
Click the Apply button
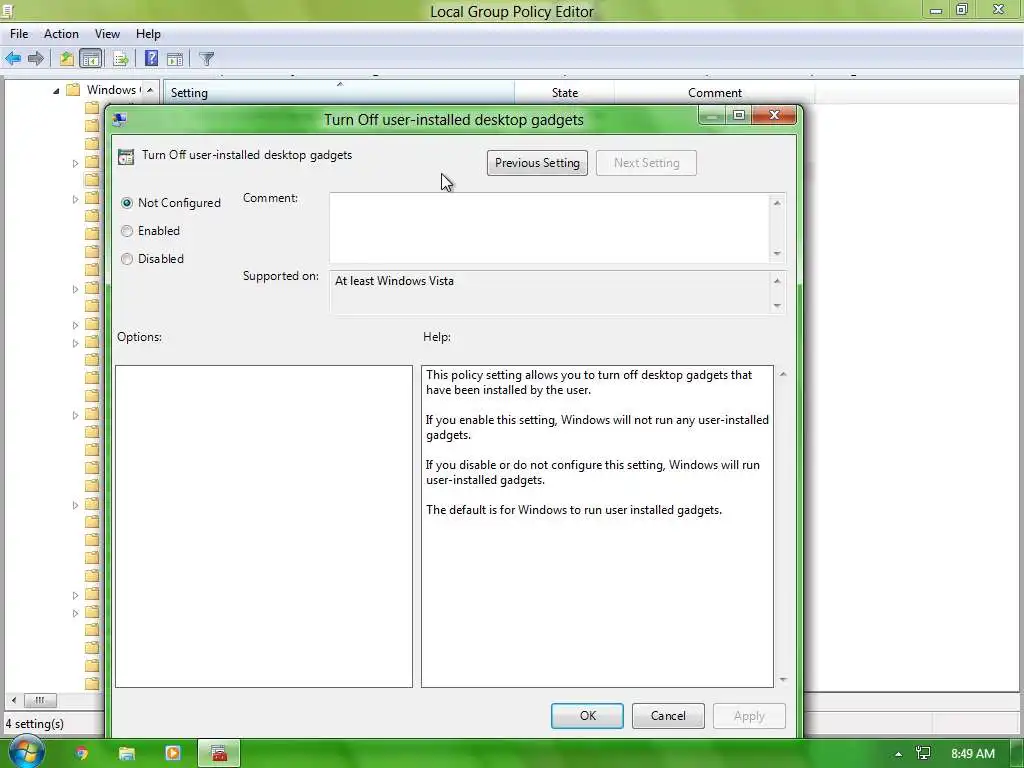point(749,716)
